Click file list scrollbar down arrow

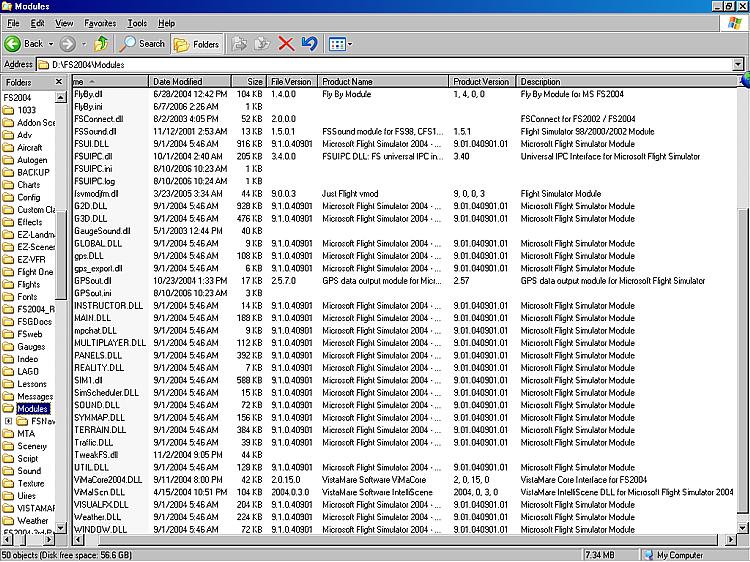pos(744,528)
